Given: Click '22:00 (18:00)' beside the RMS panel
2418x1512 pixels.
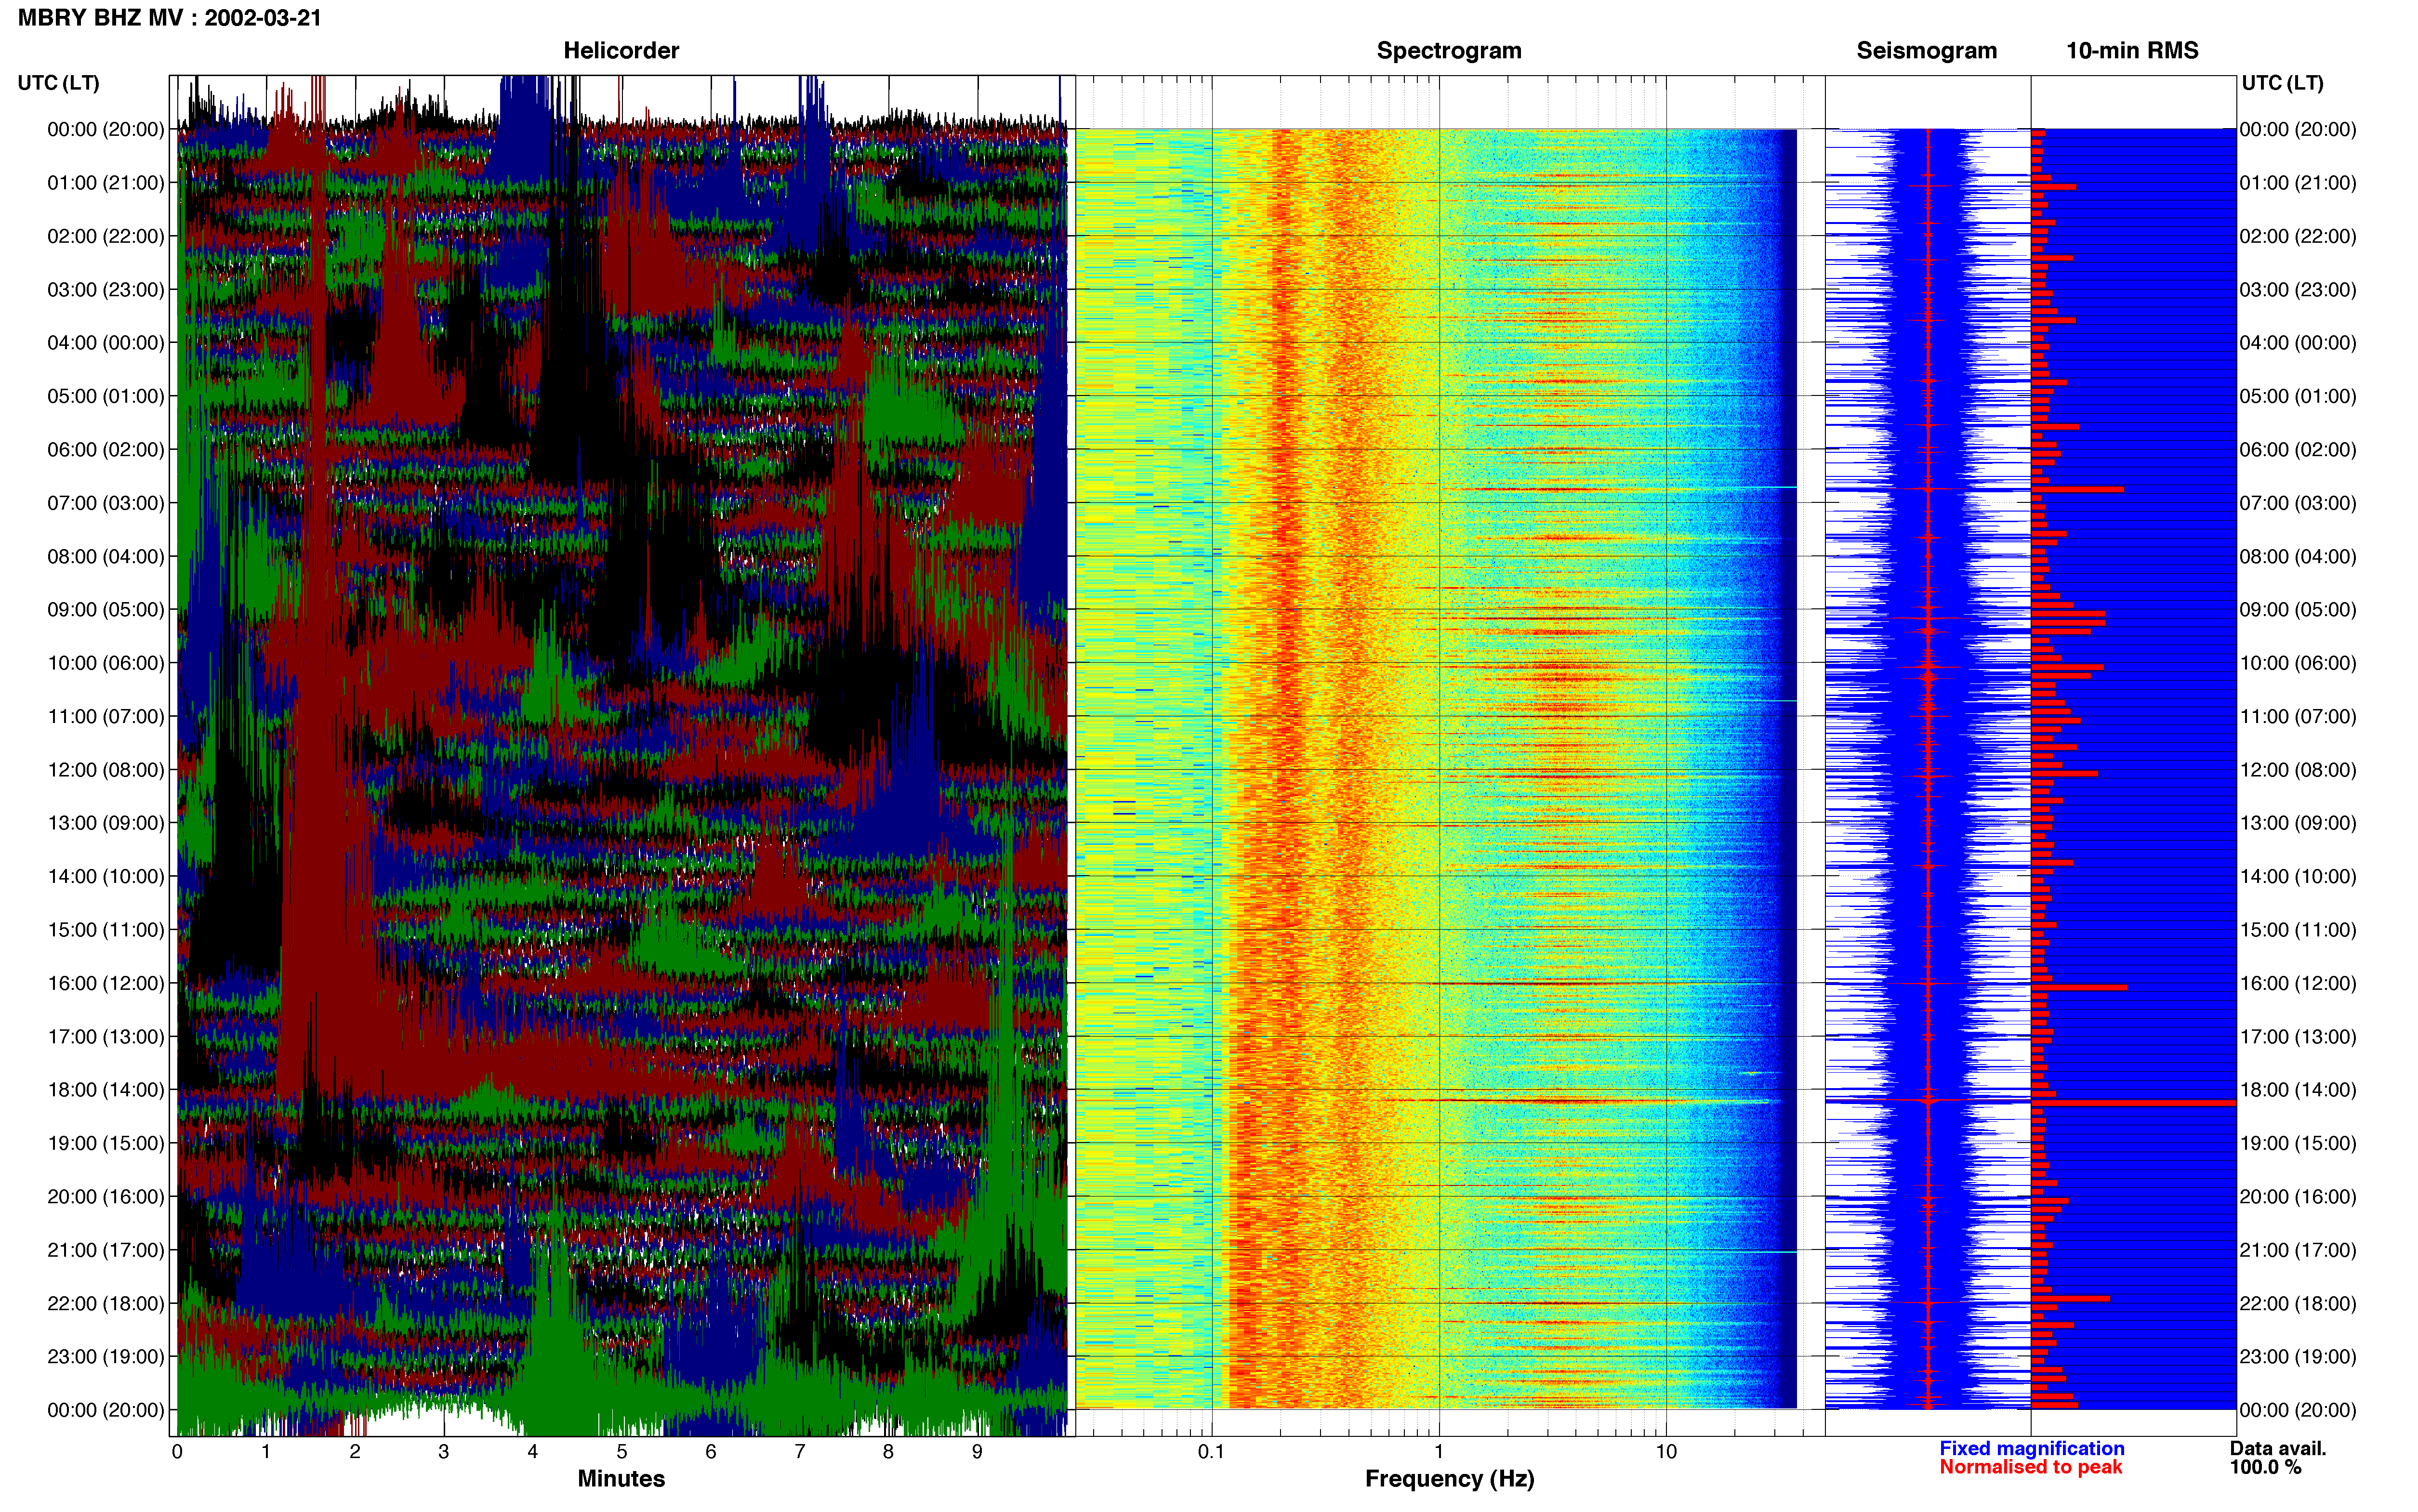Looking at the screenshot, I should [x=2298, y=1304].
